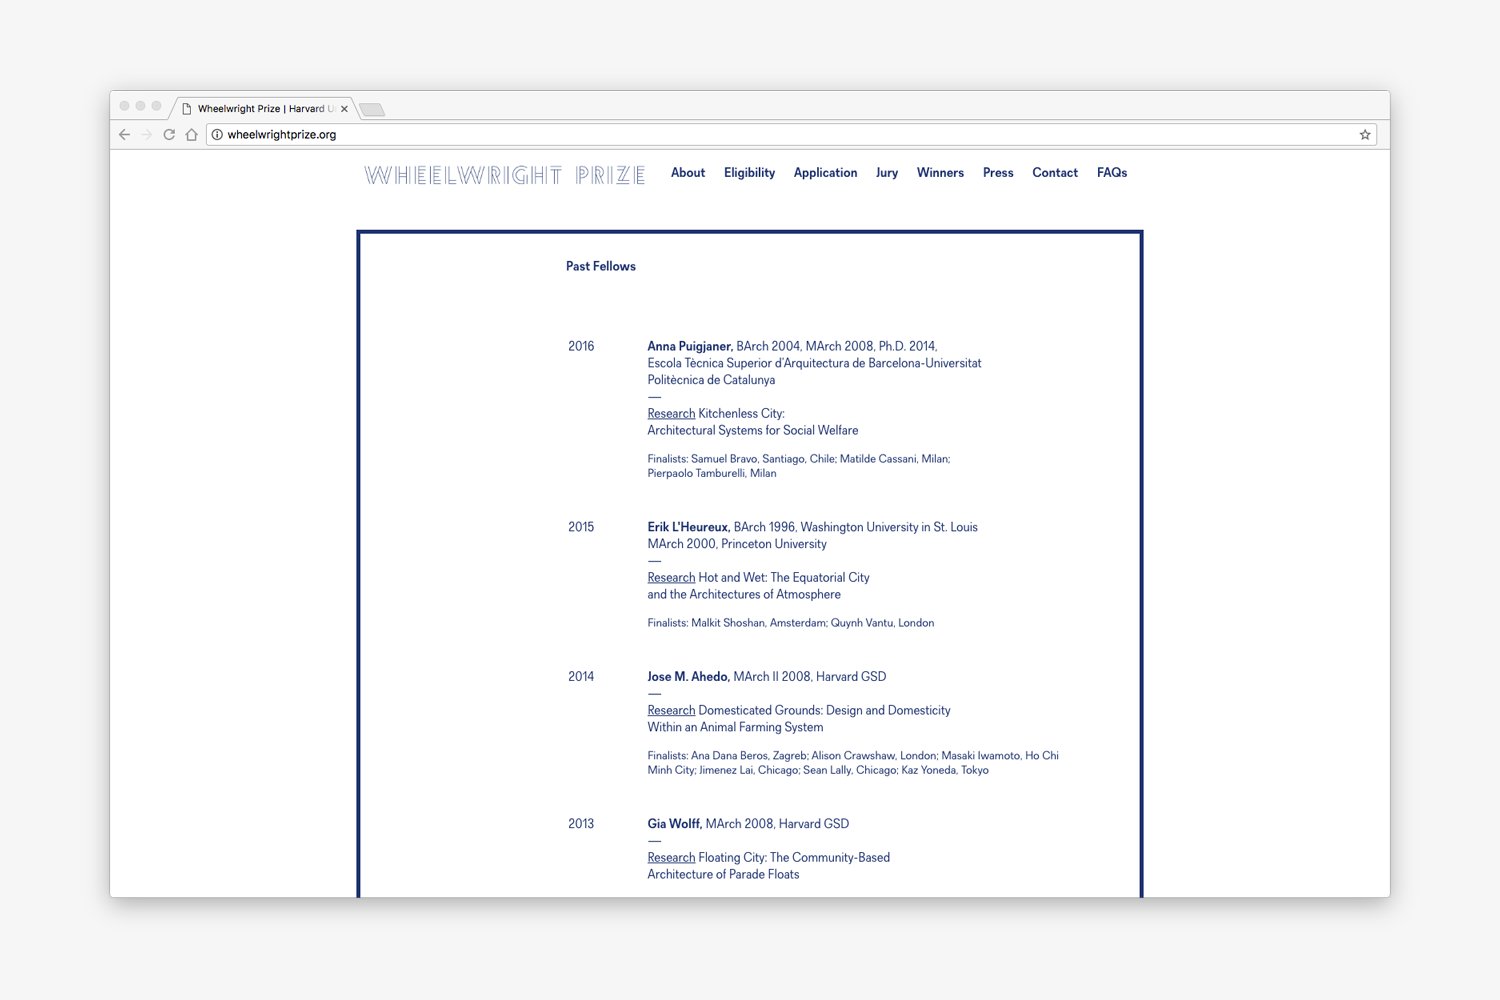
Task: Click finalists line with Malkit Shoshan
Action: pos(791,623)
